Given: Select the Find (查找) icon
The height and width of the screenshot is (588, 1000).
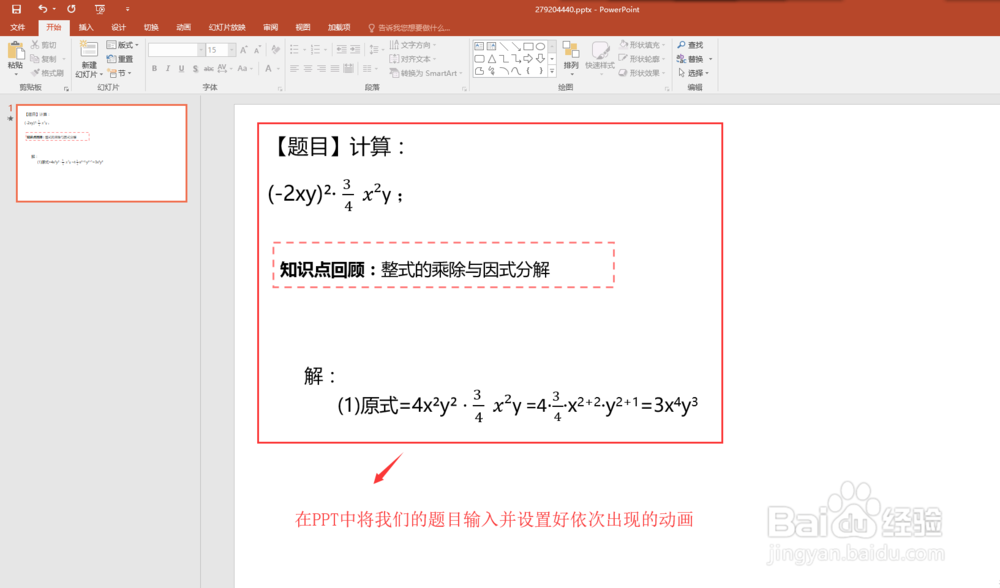Looking at the screenshot, I should (x=693, y=44).
